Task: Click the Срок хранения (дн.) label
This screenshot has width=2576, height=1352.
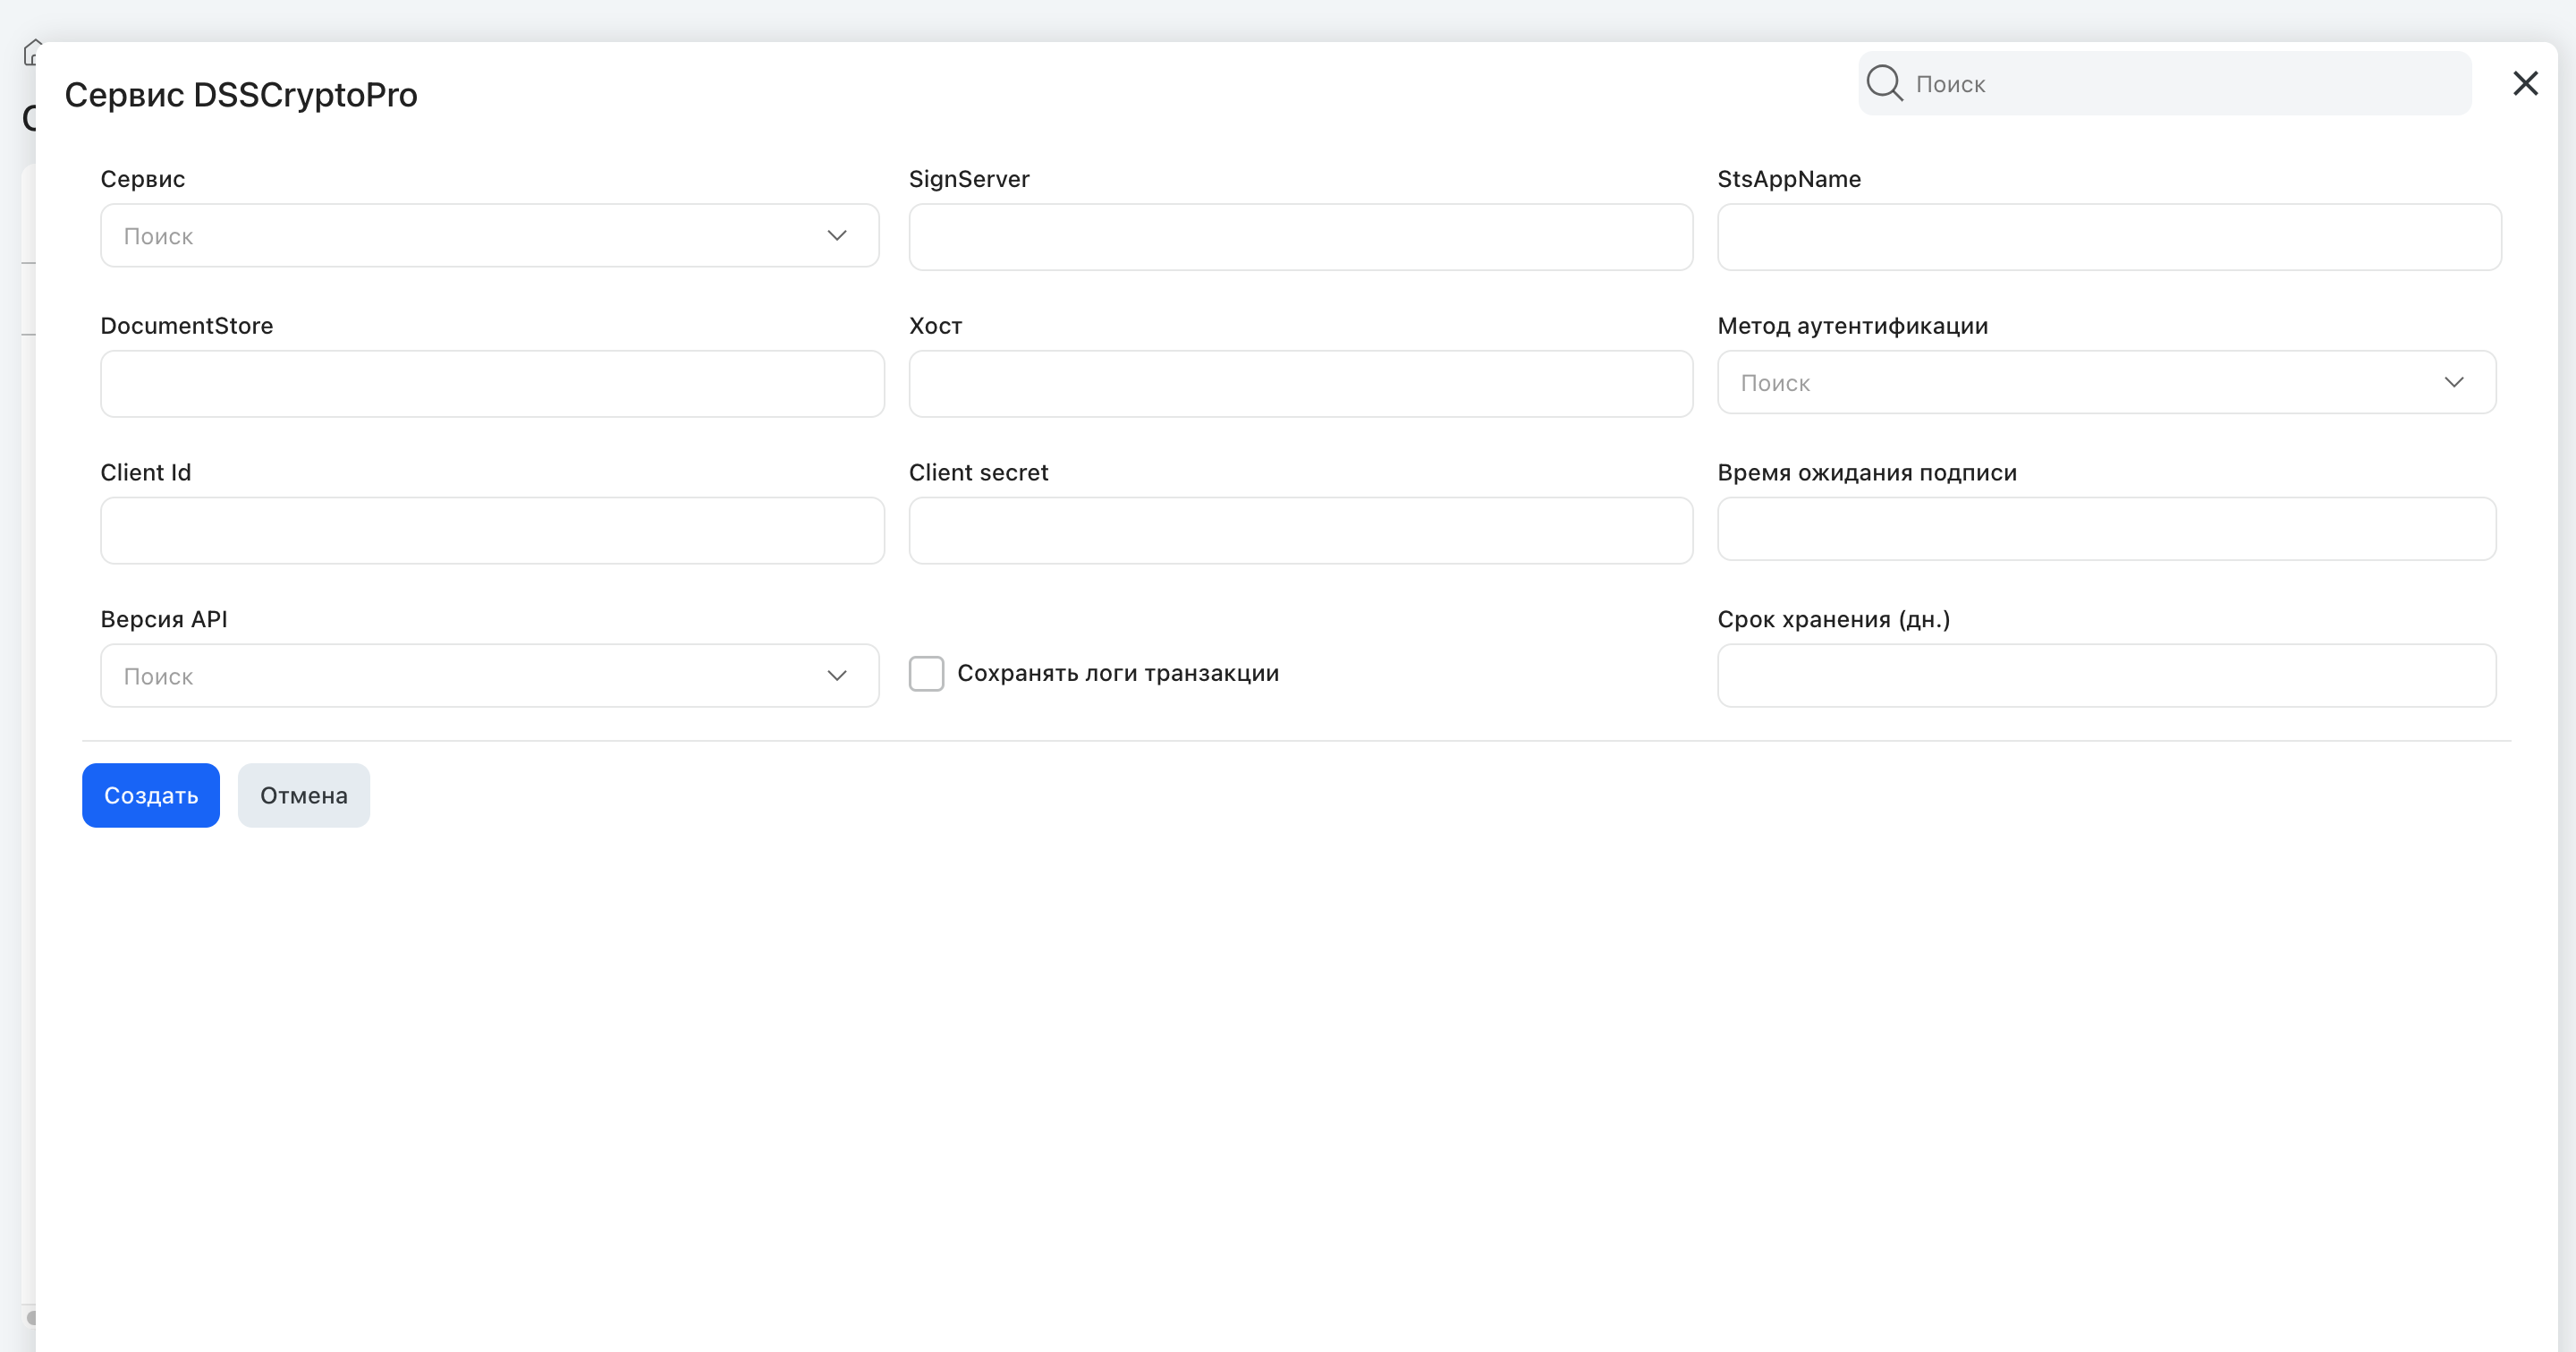Action: [x=1834, y=620]
